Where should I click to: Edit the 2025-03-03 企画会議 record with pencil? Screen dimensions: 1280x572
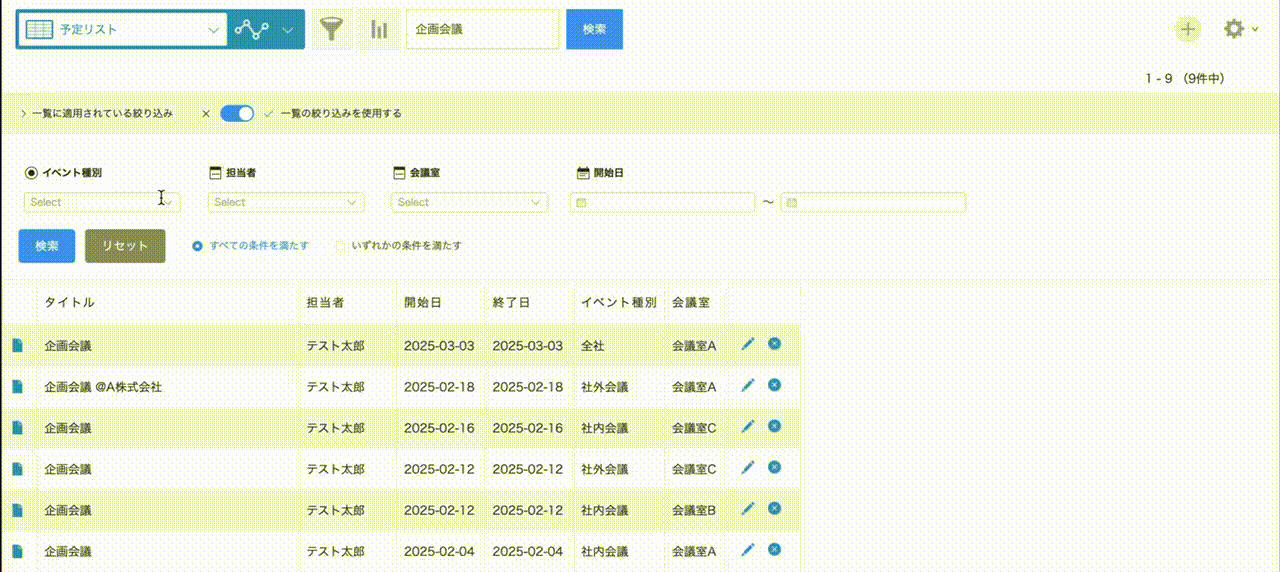pyautogui.click(x=747, y=344)
